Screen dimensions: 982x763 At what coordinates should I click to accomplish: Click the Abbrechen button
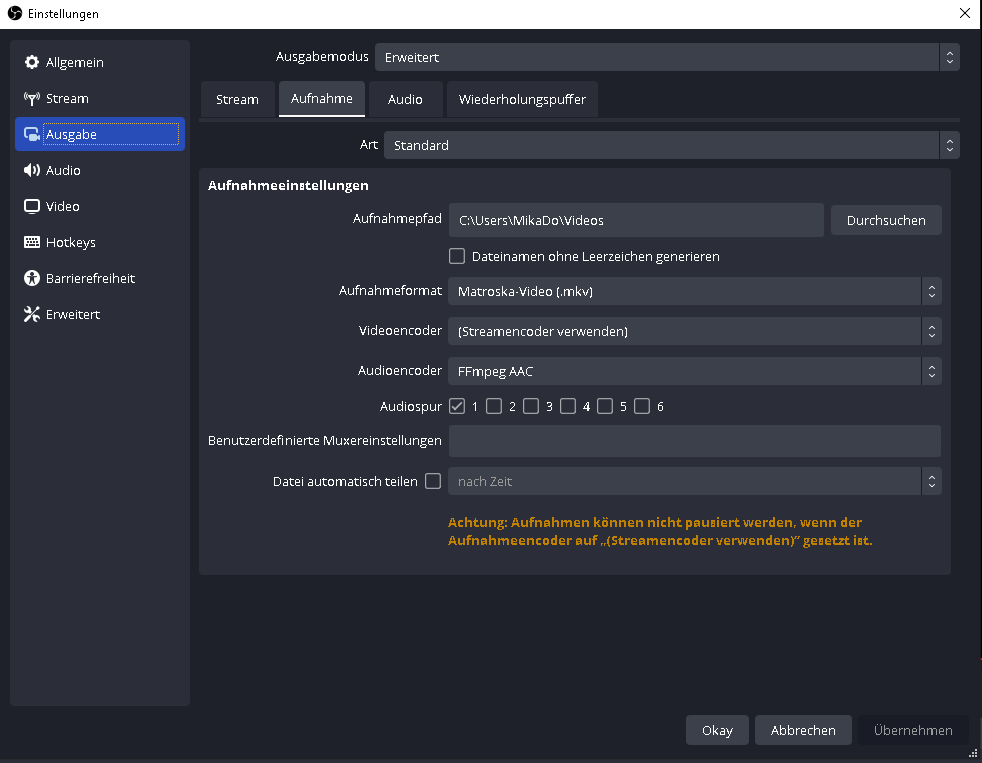coord(803,730)
